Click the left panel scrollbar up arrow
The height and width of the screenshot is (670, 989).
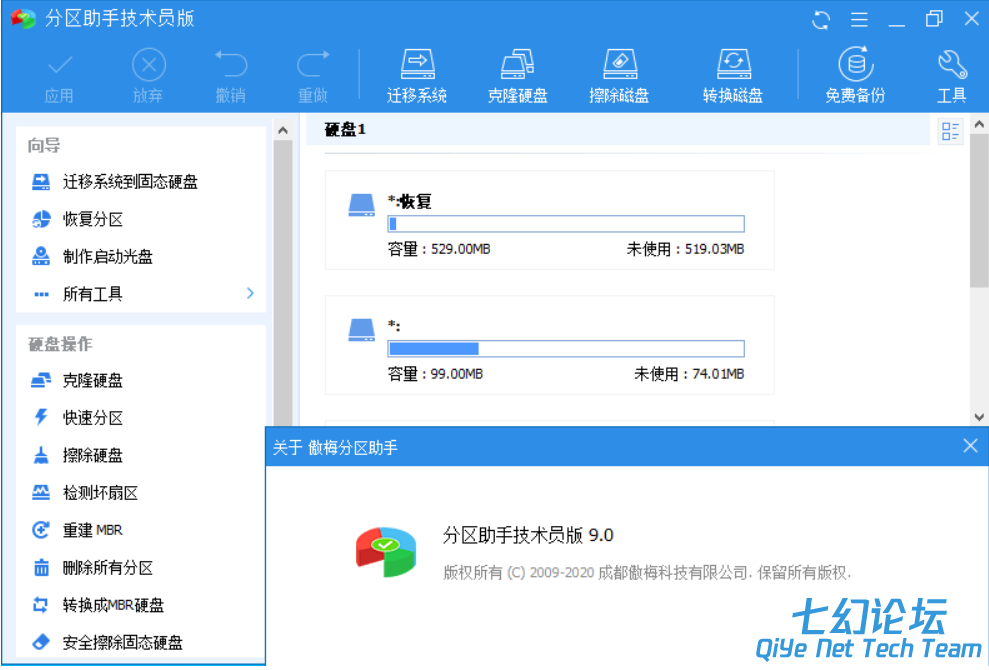[283, 131]
